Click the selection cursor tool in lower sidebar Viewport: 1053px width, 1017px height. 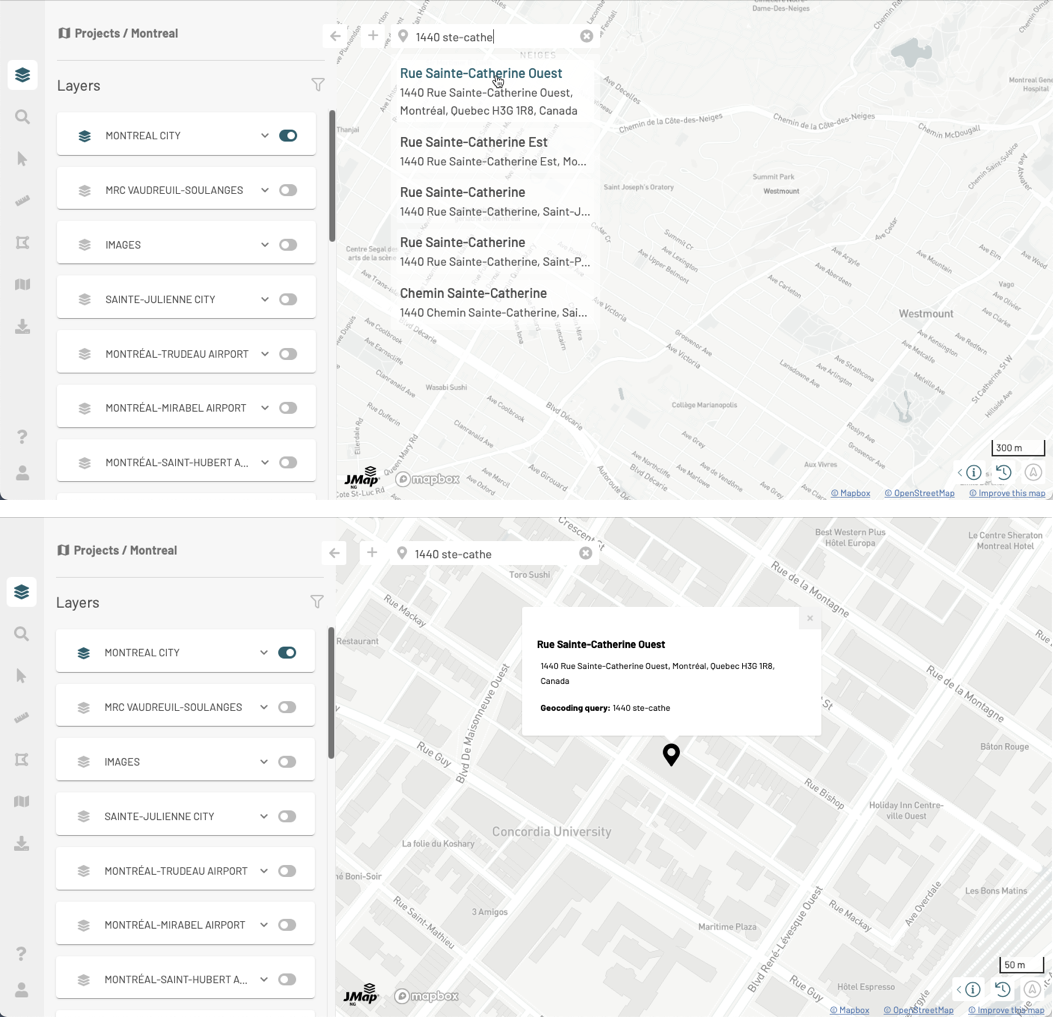coord(21,676)
